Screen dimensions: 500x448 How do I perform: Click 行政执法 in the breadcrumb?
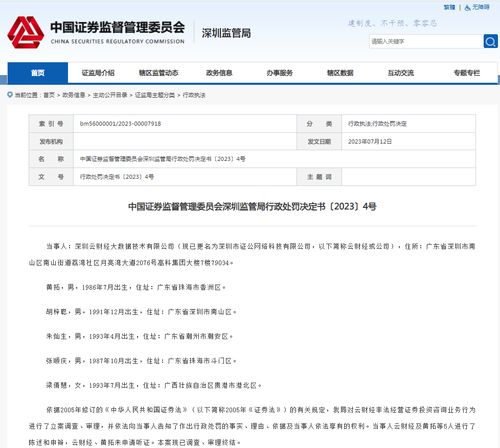pyautogui.click(x=194, y=95)
